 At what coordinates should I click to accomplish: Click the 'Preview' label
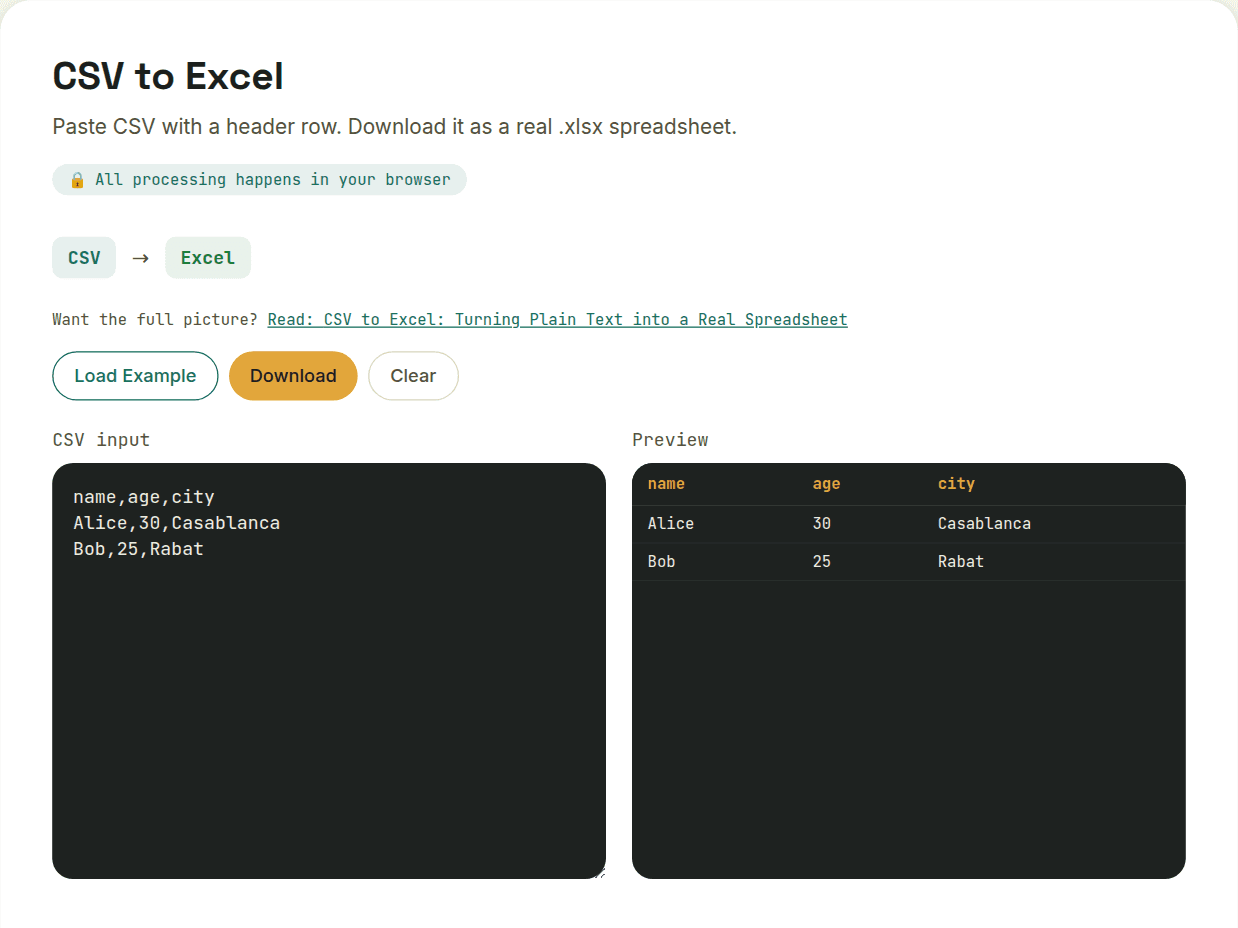tap(670, 440)
